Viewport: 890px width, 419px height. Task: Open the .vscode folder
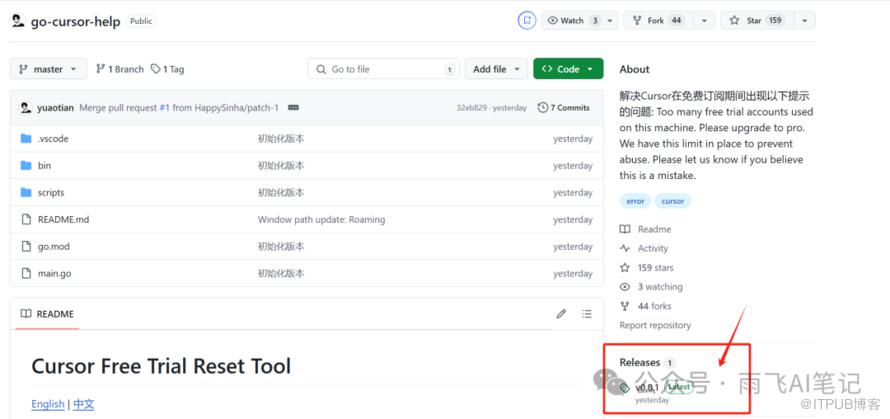click(x=53, y=139)
